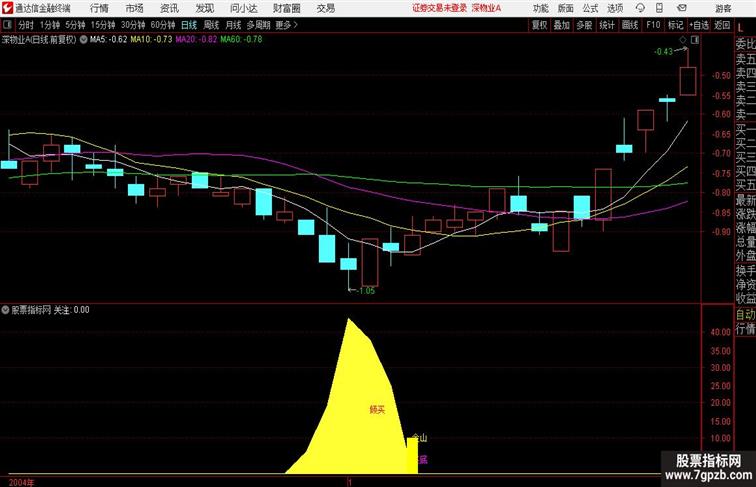Click the -1.05 low price marker
Viewport: 756px width, 487px height.
(364, 291)
